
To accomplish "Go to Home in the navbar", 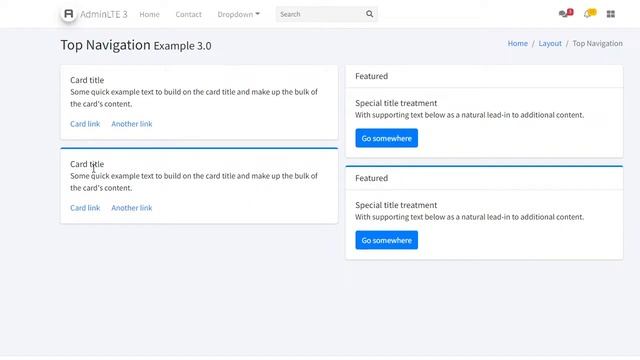I will (149, 14).
